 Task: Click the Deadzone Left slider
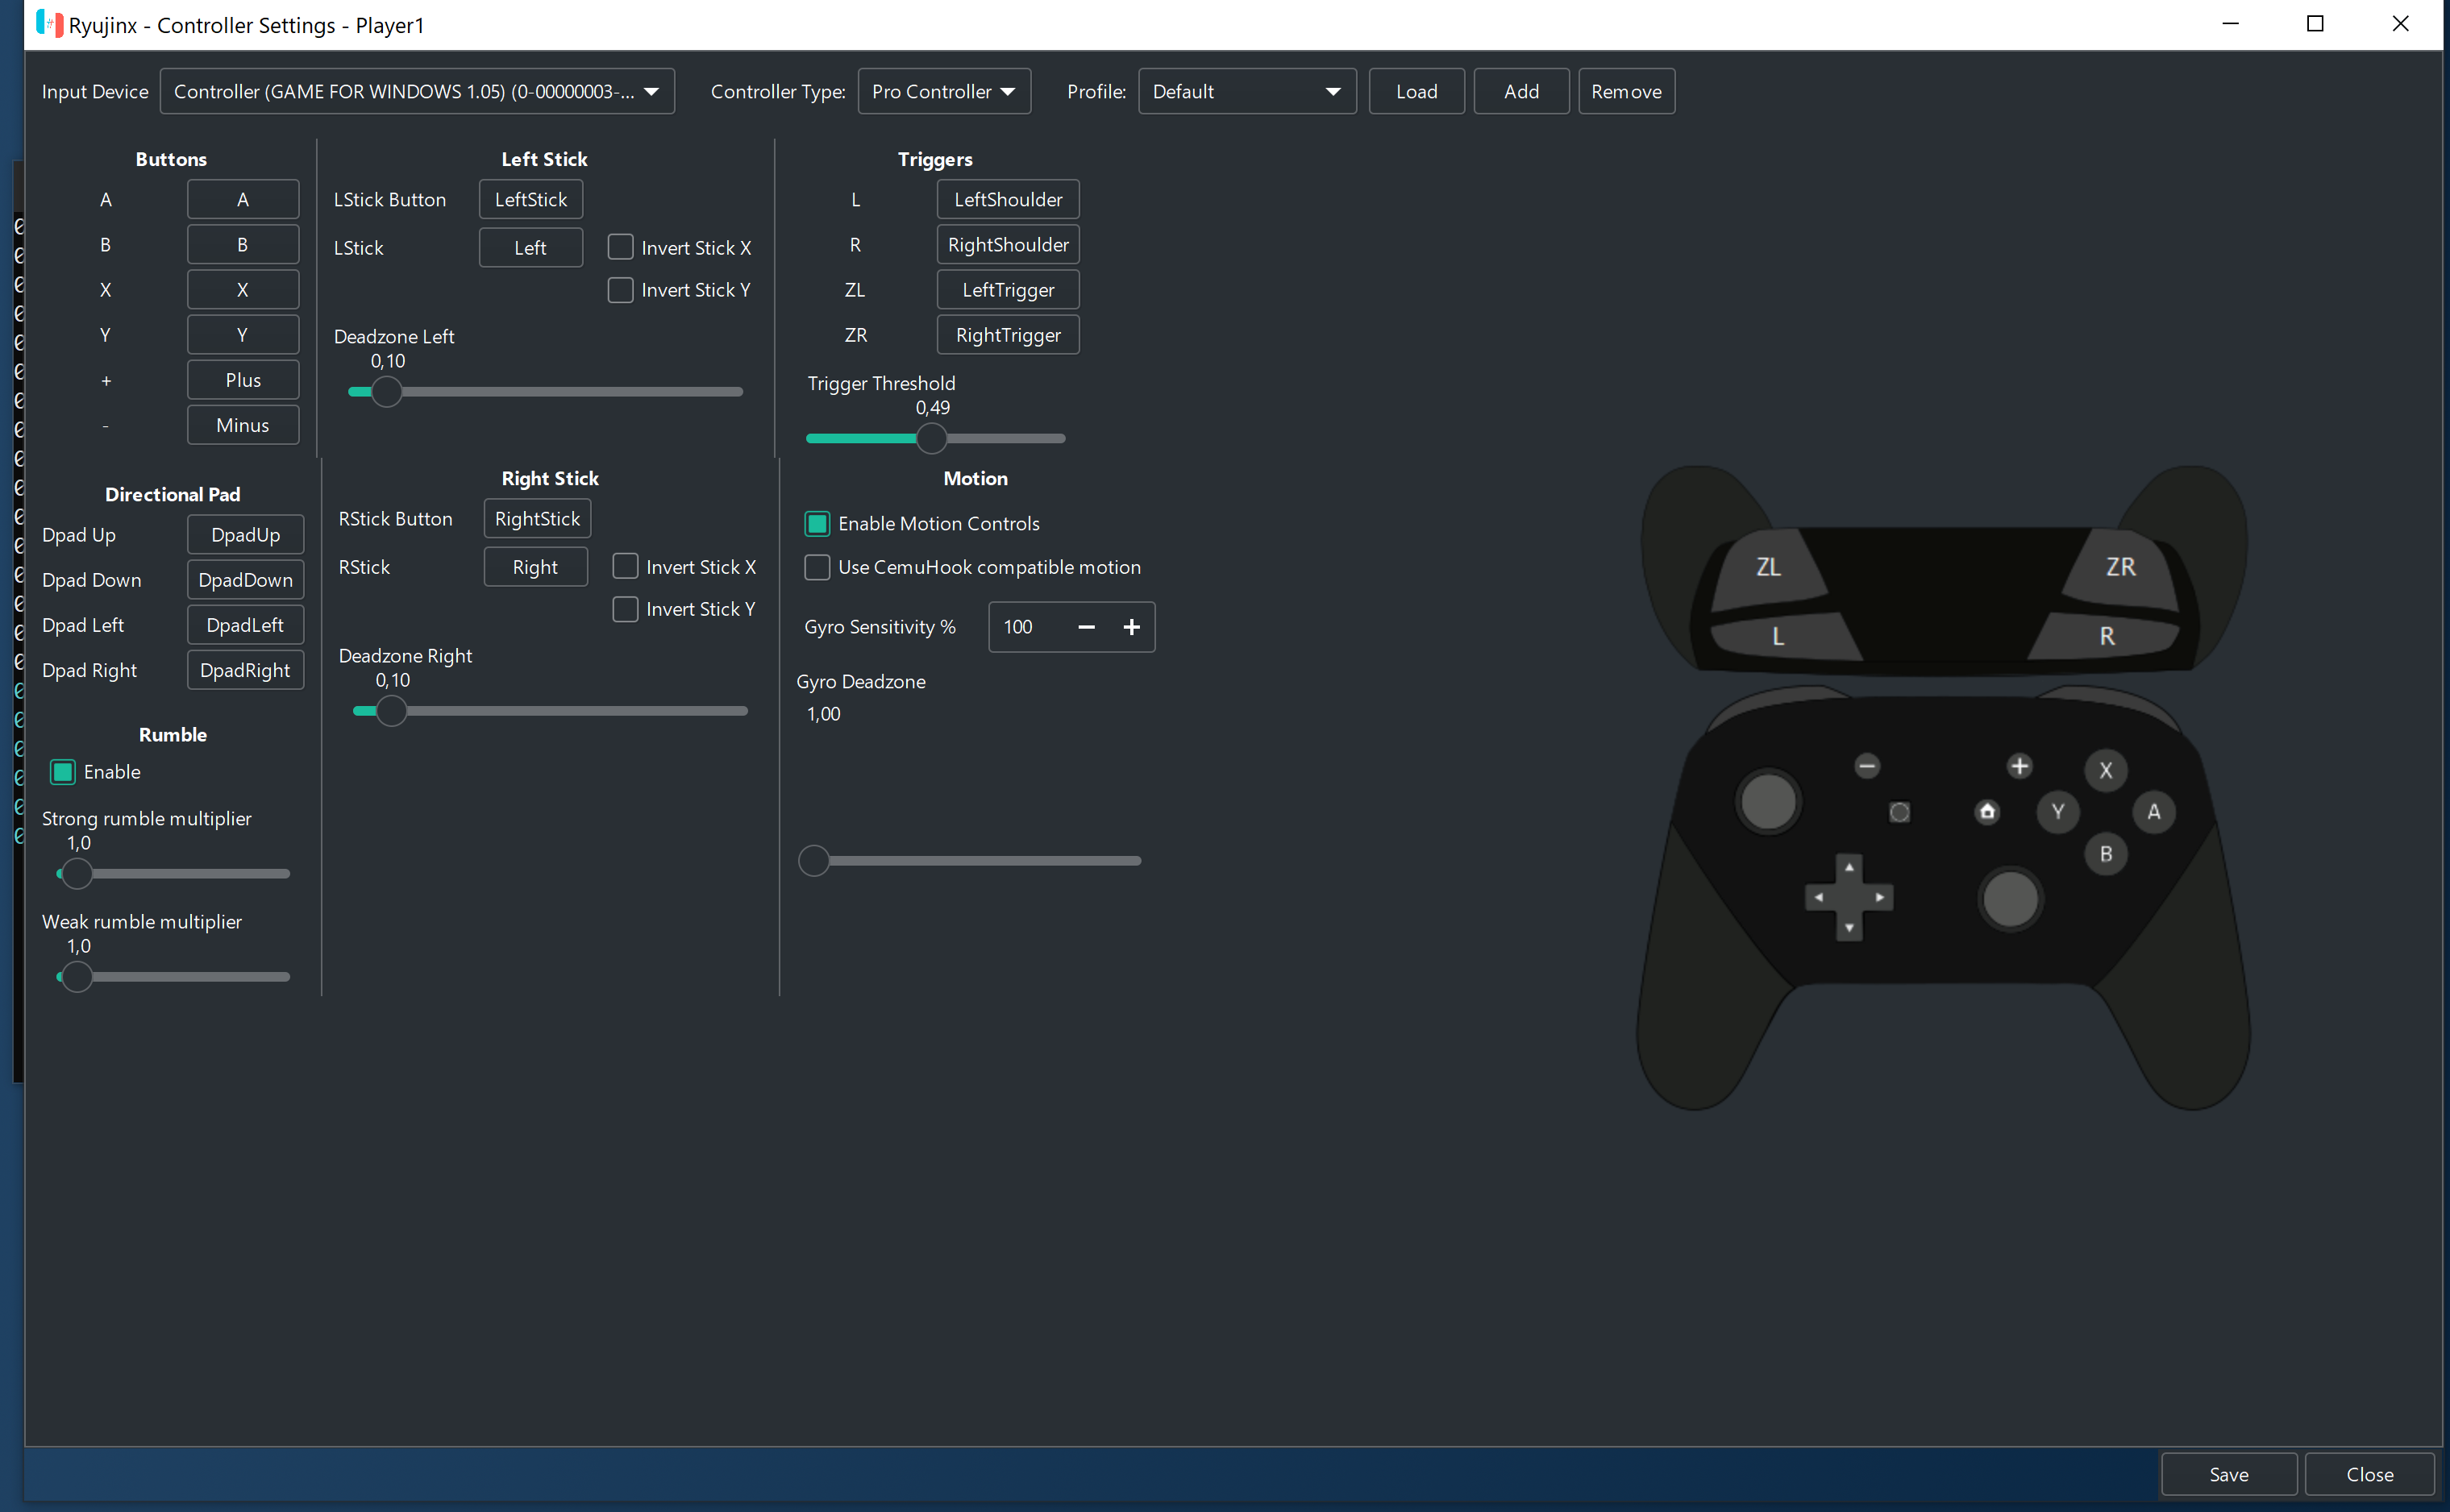[x=545, y=392]
